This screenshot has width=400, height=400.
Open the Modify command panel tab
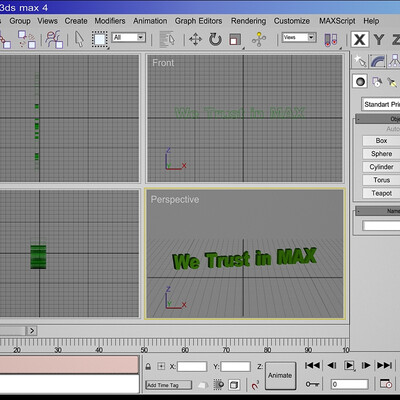point(378,61)
